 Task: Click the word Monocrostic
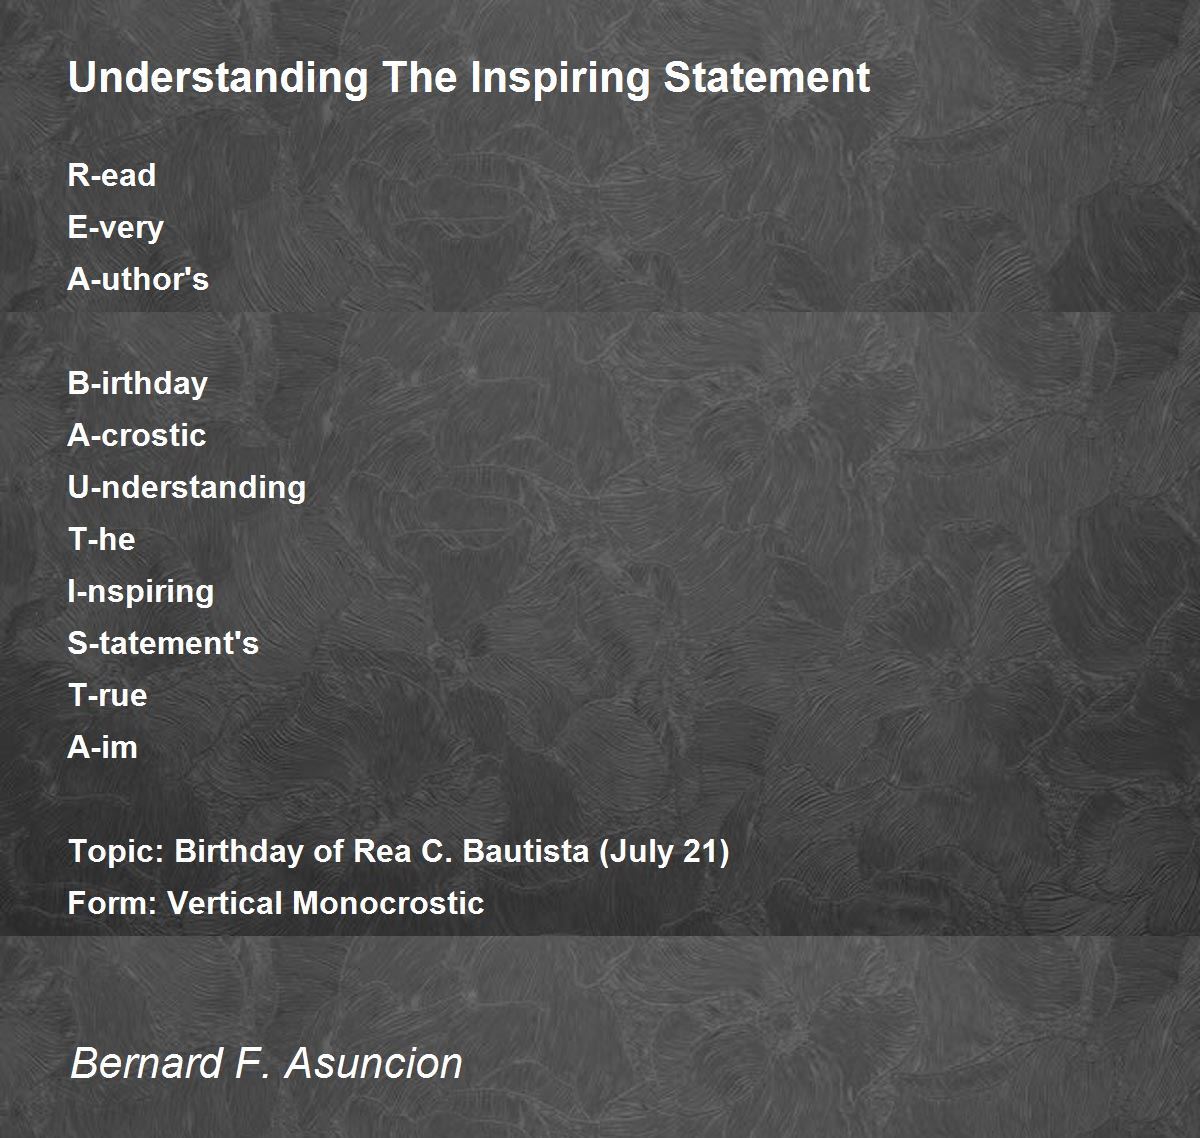click(389, 903)
